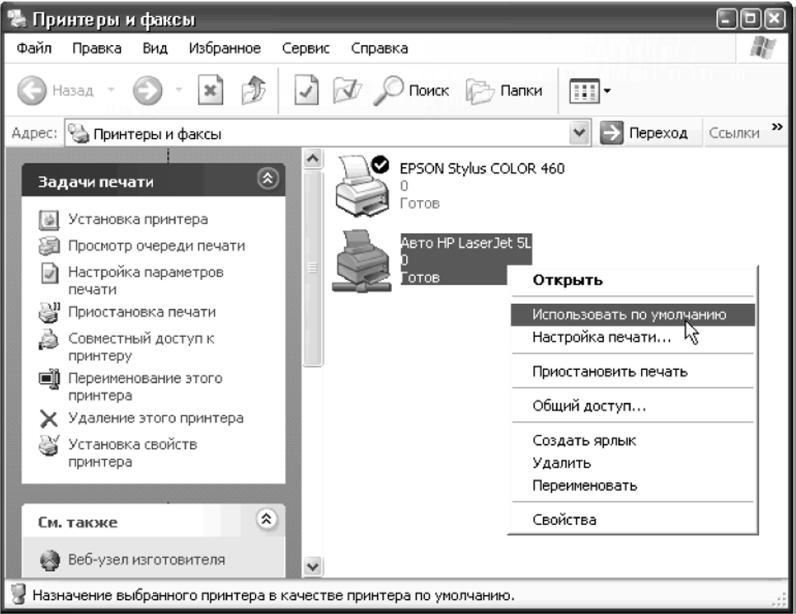
Task: Open Search (Поиск) magnifier tool
Action: (x=411, y=90)
